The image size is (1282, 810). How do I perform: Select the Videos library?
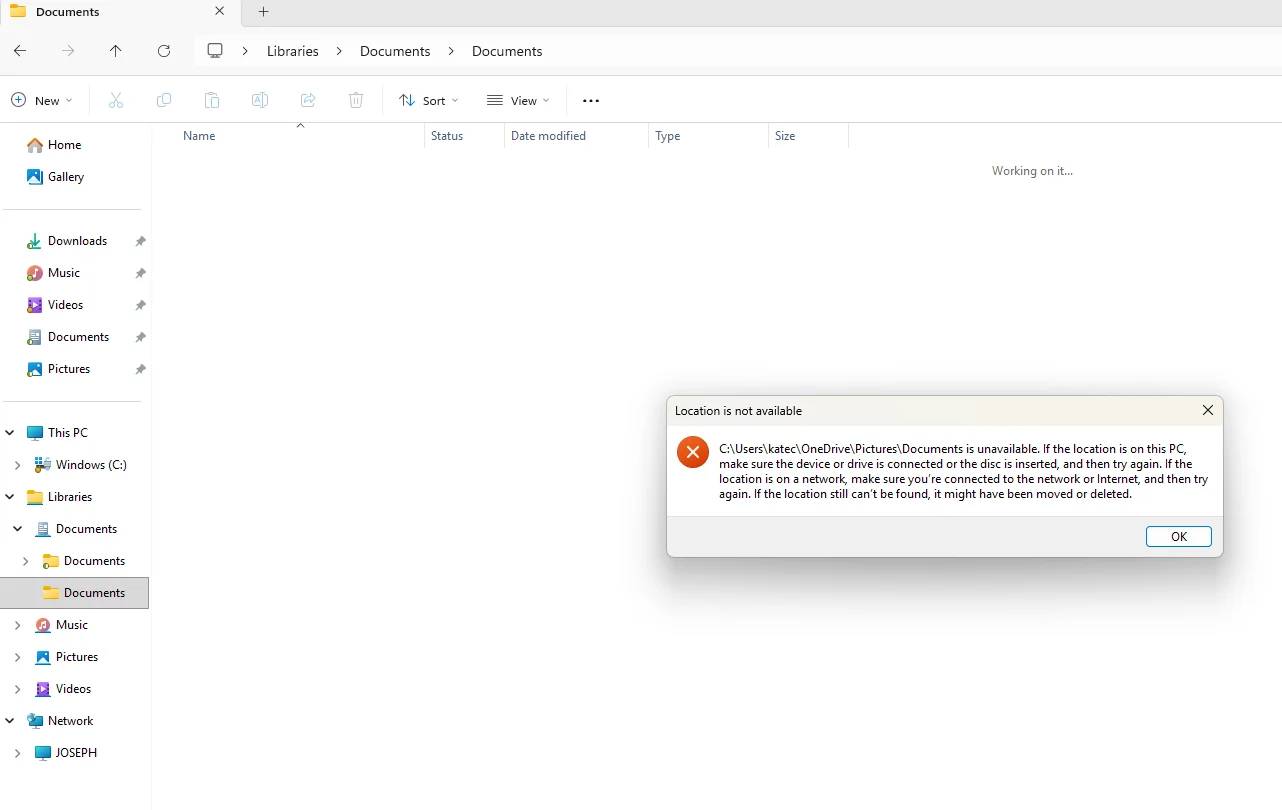[x=73, y=689]
